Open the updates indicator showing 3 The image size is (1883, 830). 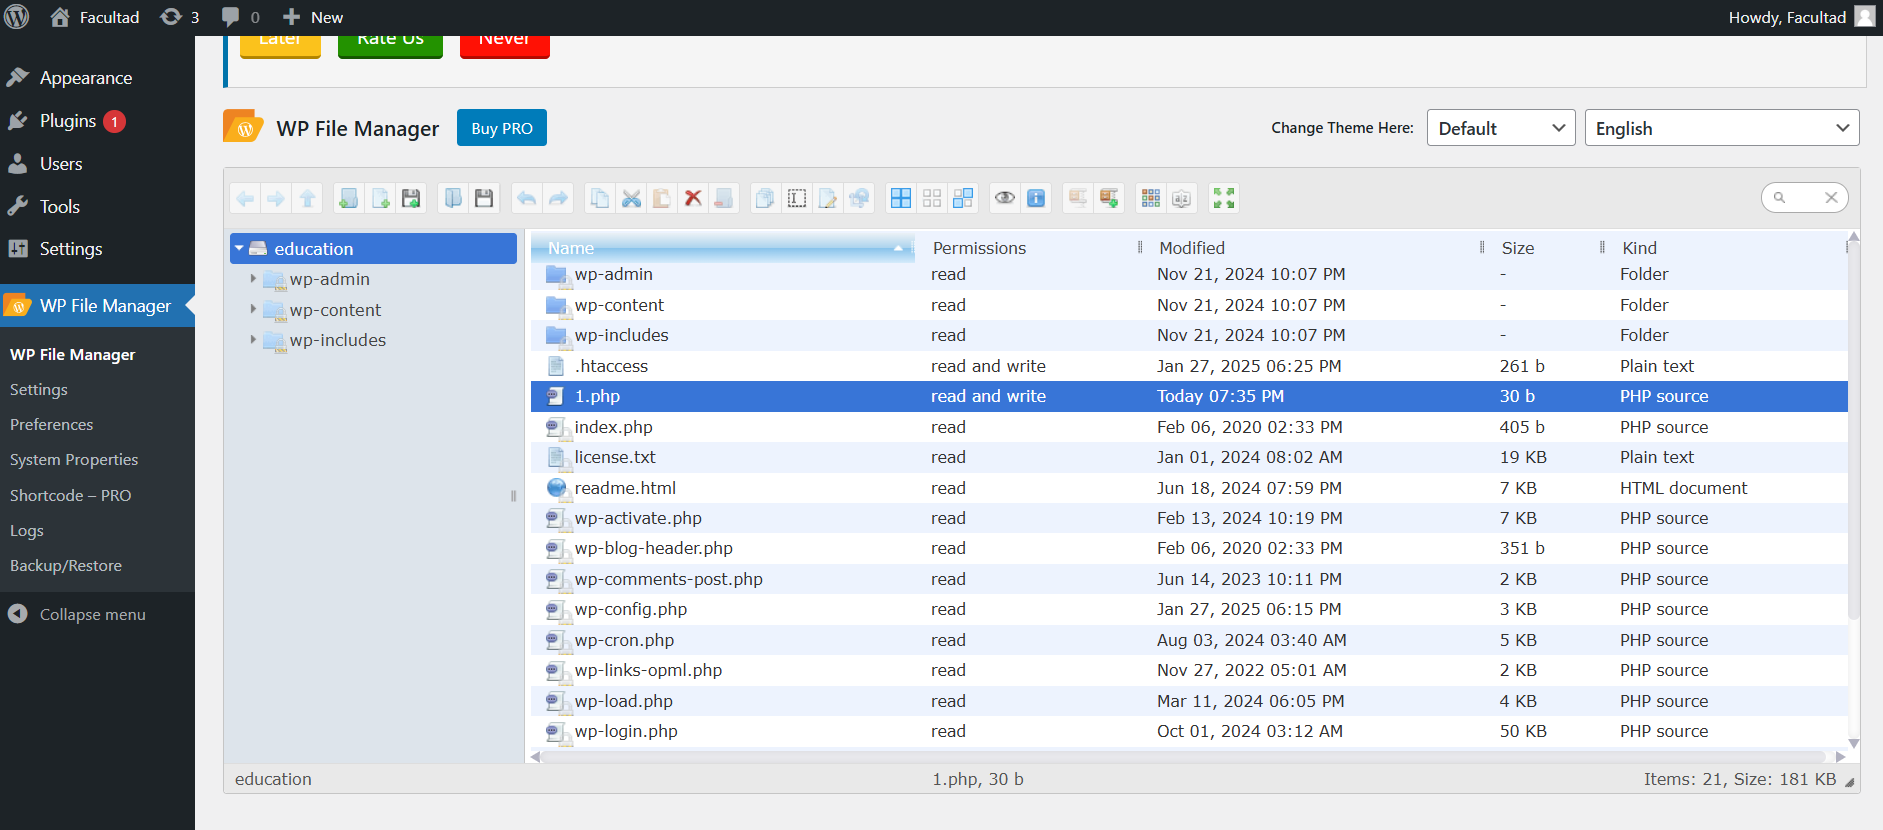tap(180, 17)
